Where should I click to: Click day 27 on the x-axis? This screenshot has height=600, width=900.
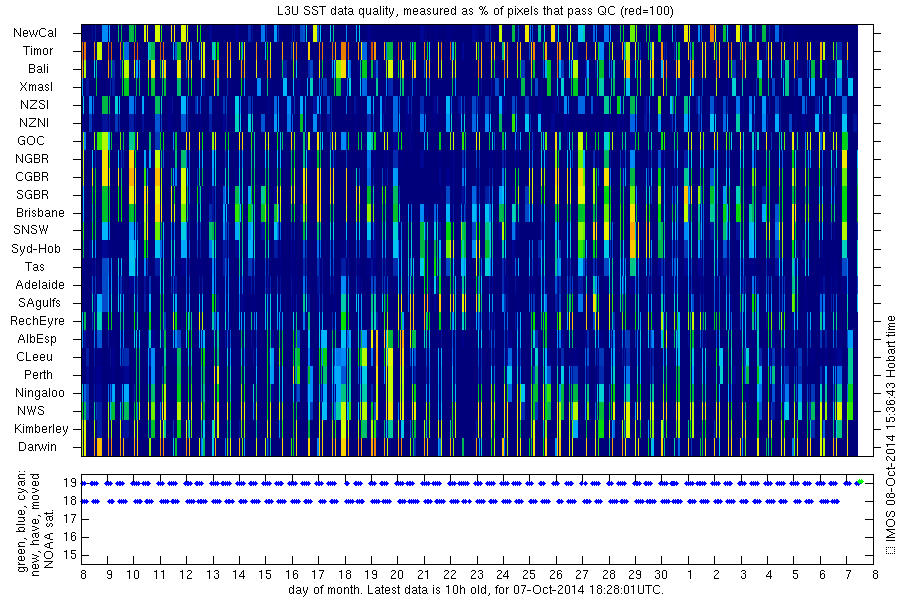[582, 575]
